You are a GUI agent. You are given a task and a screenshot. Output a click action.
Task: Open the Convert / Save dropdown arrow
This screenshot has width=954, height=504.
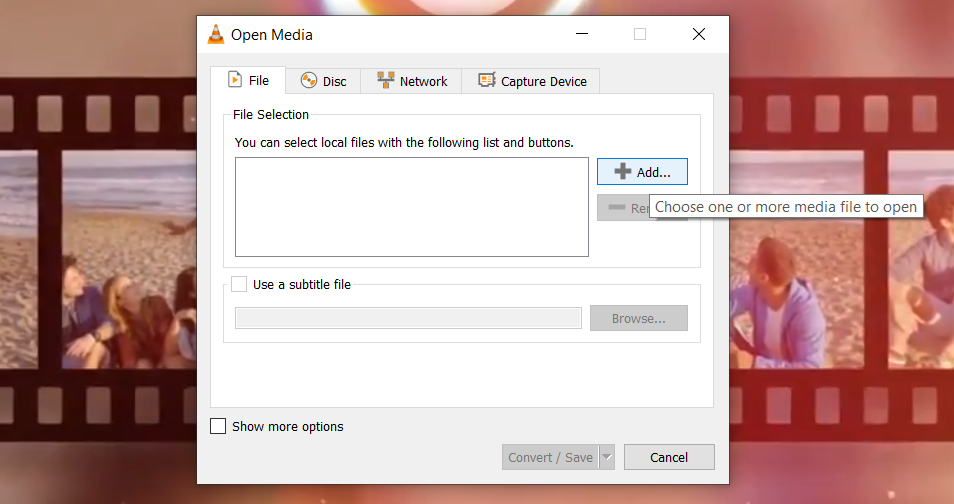(x=606, y=457)
